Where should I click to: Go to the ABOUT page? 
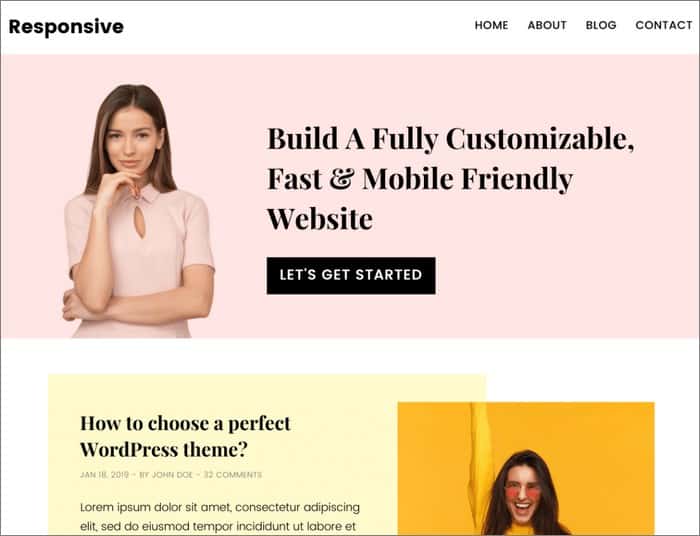[x=547, y=25]
